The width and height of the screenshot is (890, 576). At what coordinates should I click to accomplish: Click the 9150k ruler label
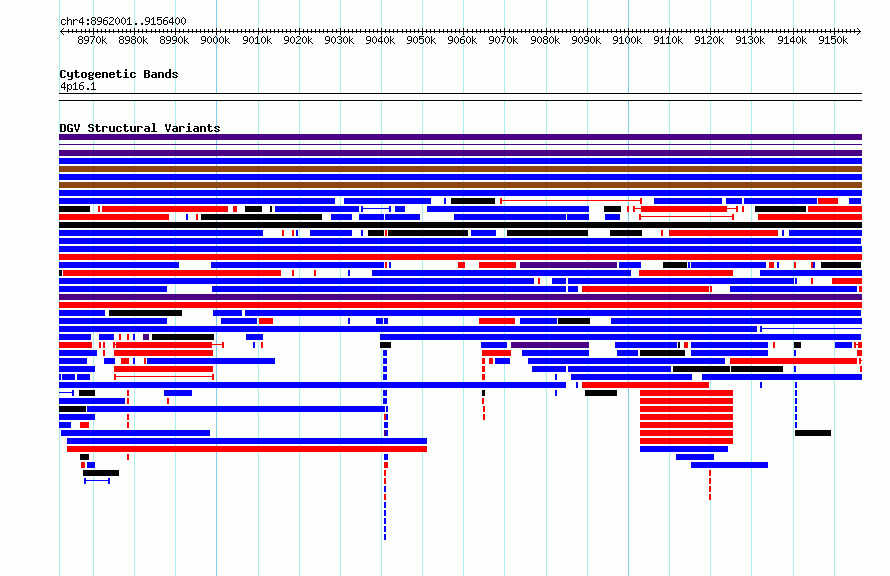click(x=833, y=40)
